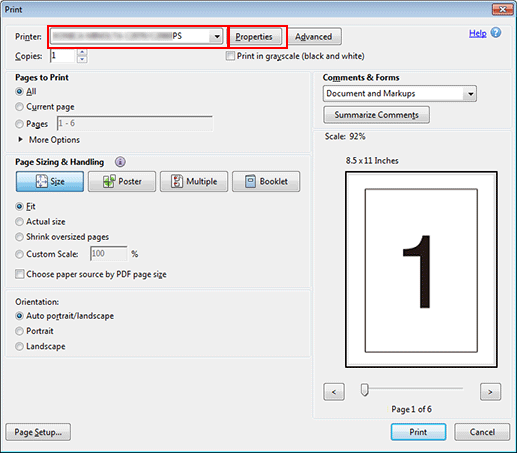Viewport: 517px width, 453px height.
Task: Open the Printer selection dropdown
Action: 137,36
